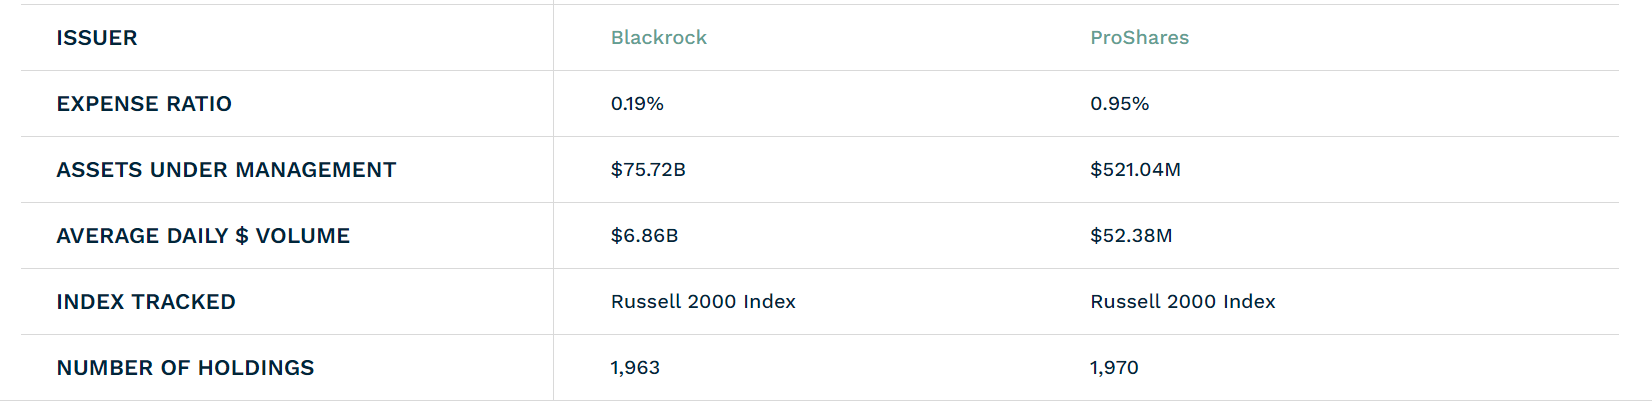
Task: Click the vertical divider beside row labels
Action: click(x=553, y=200)
